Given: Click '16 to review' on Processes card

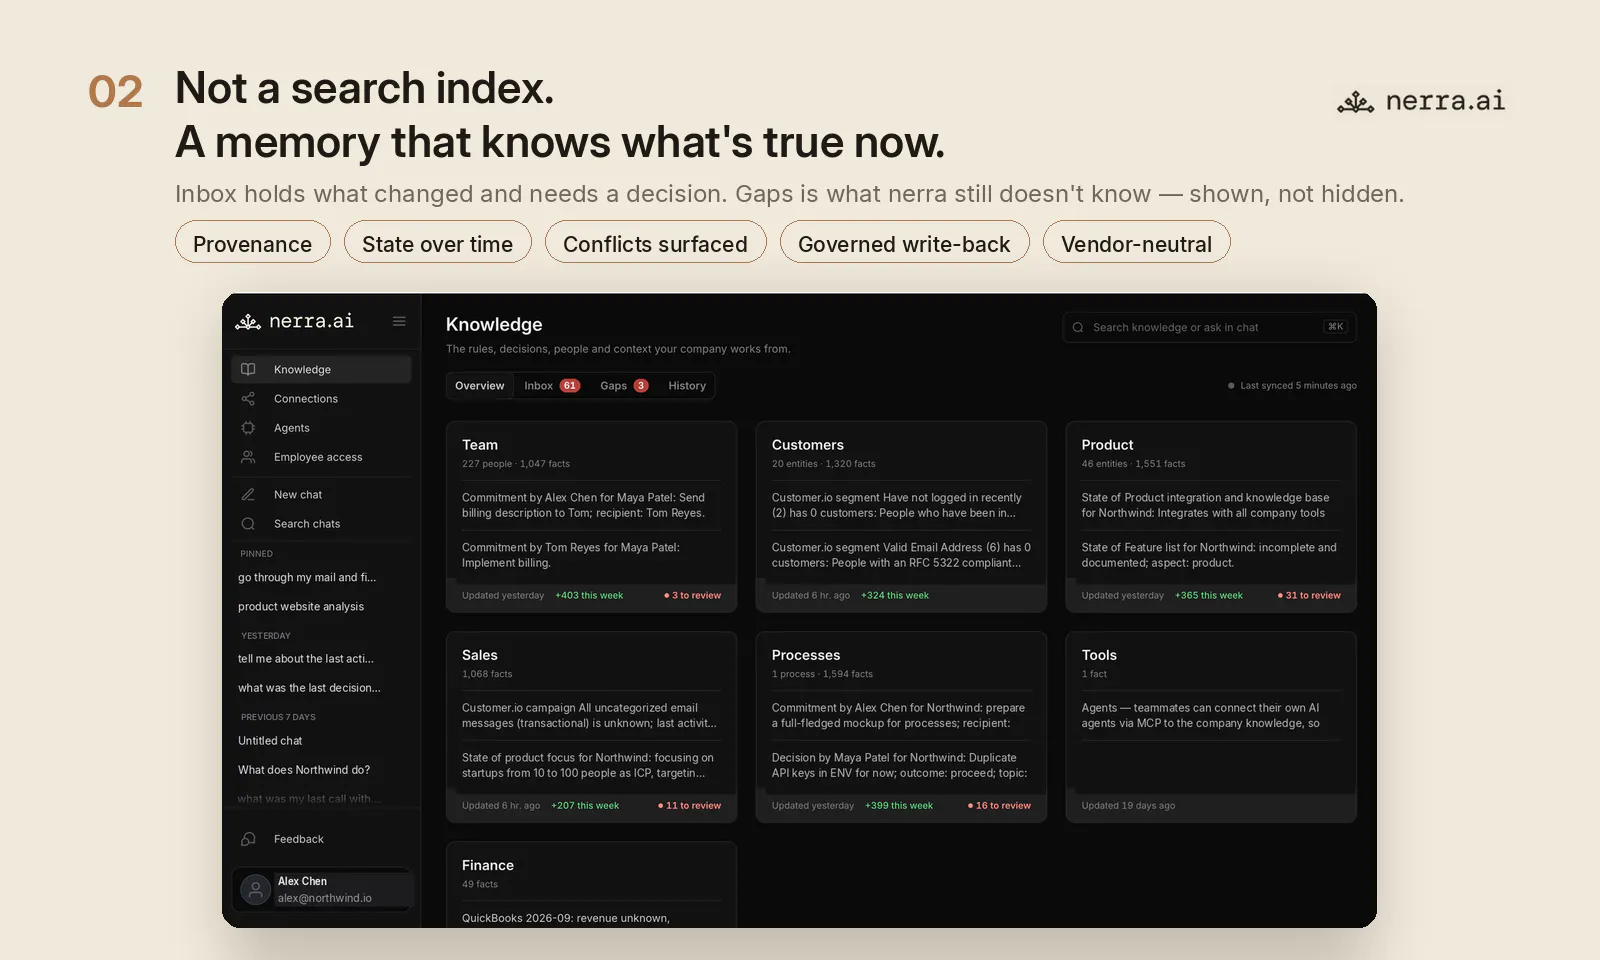Looking at the screenshot, I should 999,806.
